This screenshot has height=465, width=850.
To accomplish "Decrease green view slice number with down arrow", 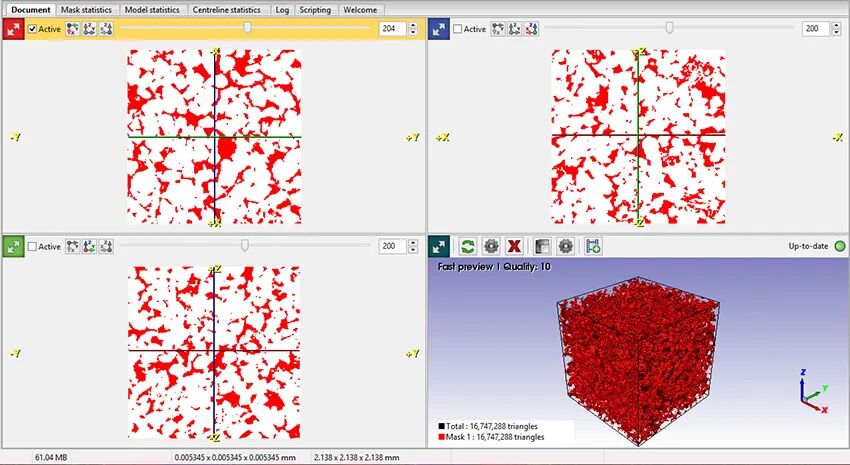I will pos(414,250).
